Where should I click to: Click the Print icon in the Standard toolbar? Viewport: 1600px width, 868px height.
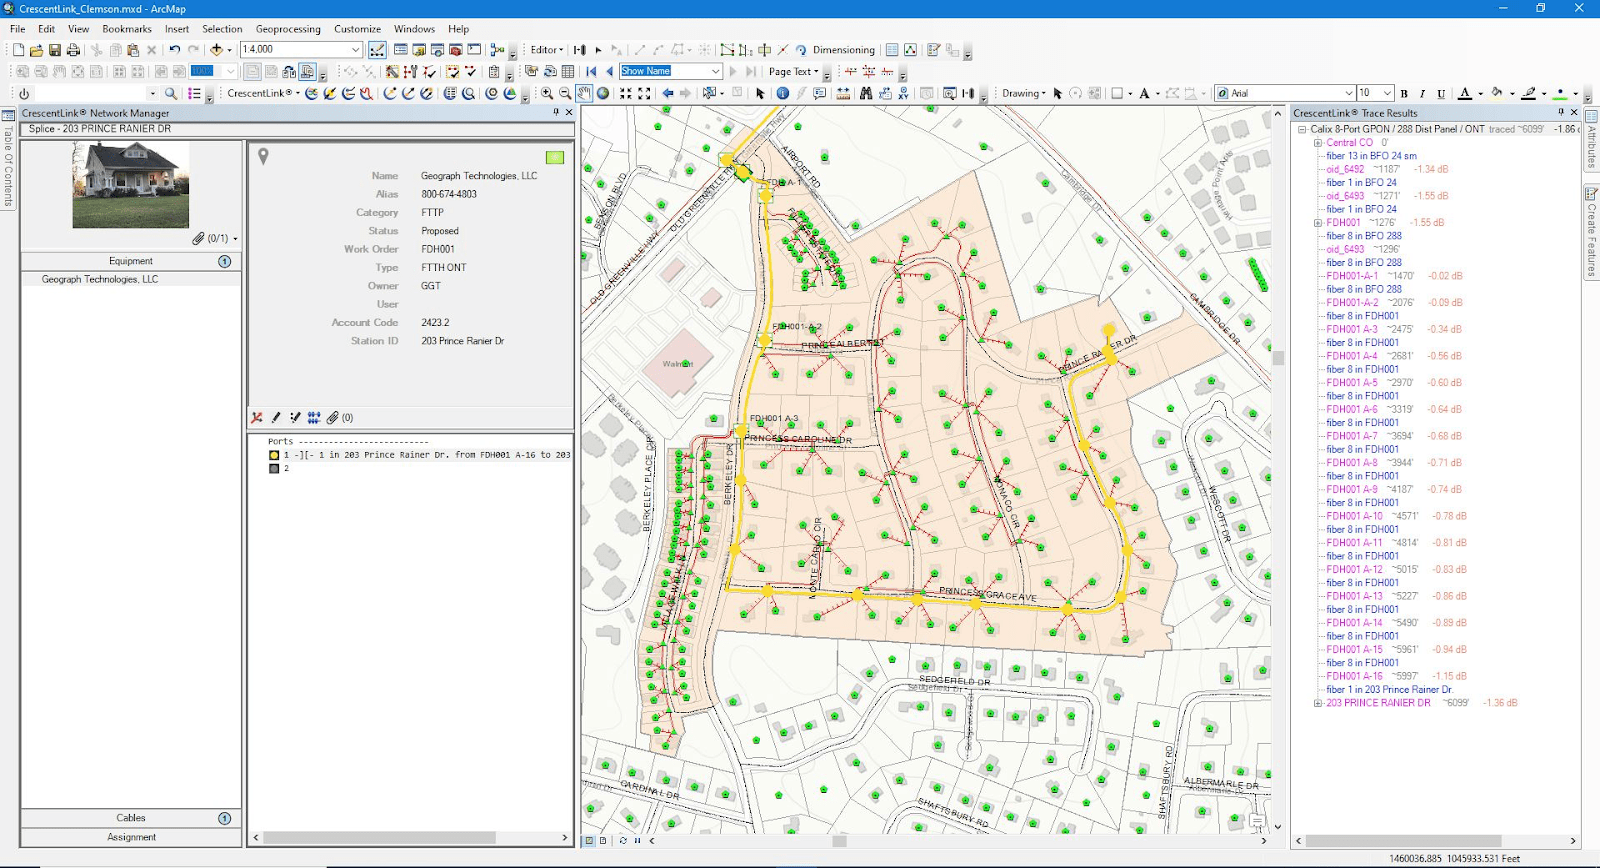pos(73,50)
